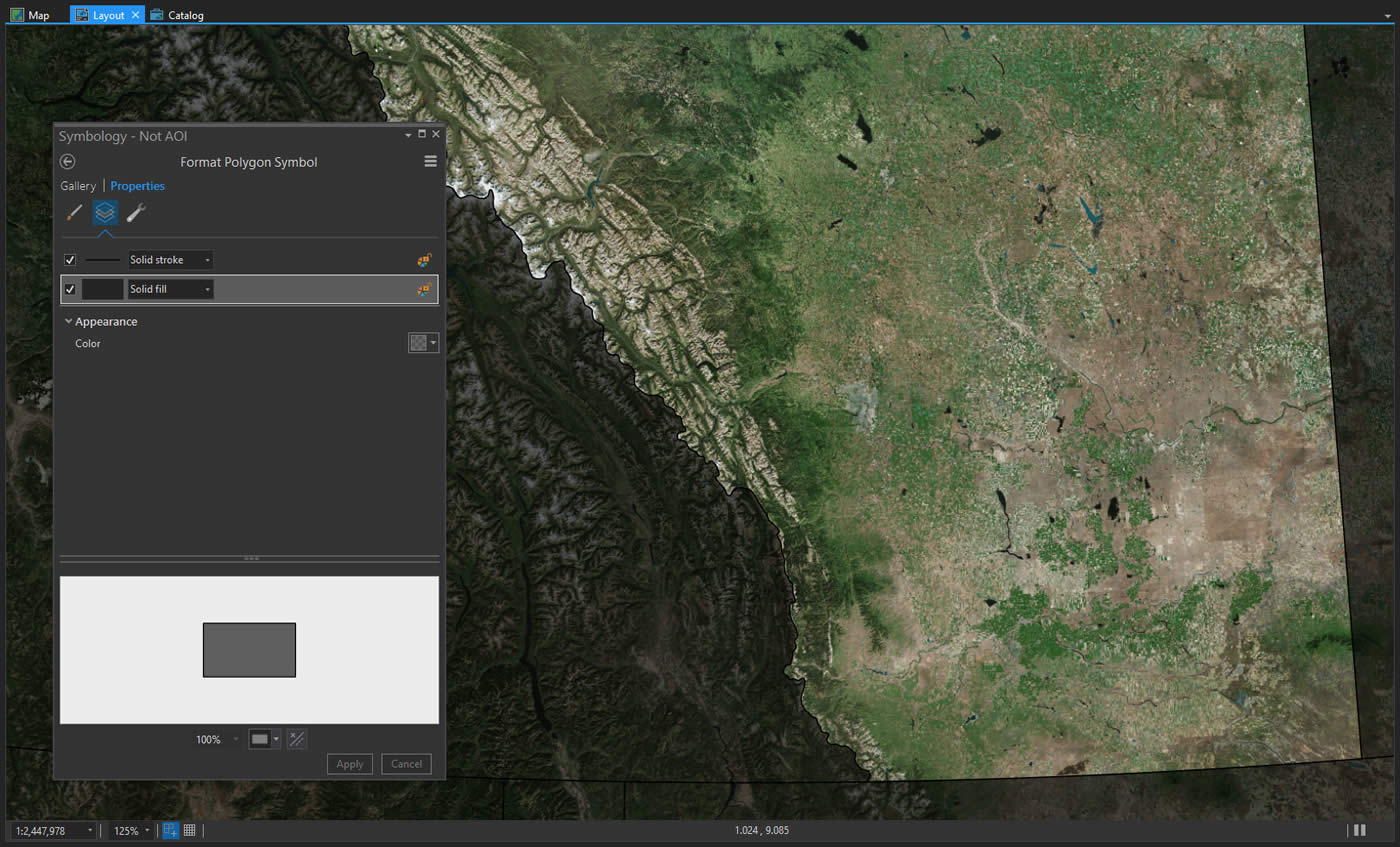
Task: Toggle the snapping icon in status bar
Action: pyautogui.click(x=170, y=830)
